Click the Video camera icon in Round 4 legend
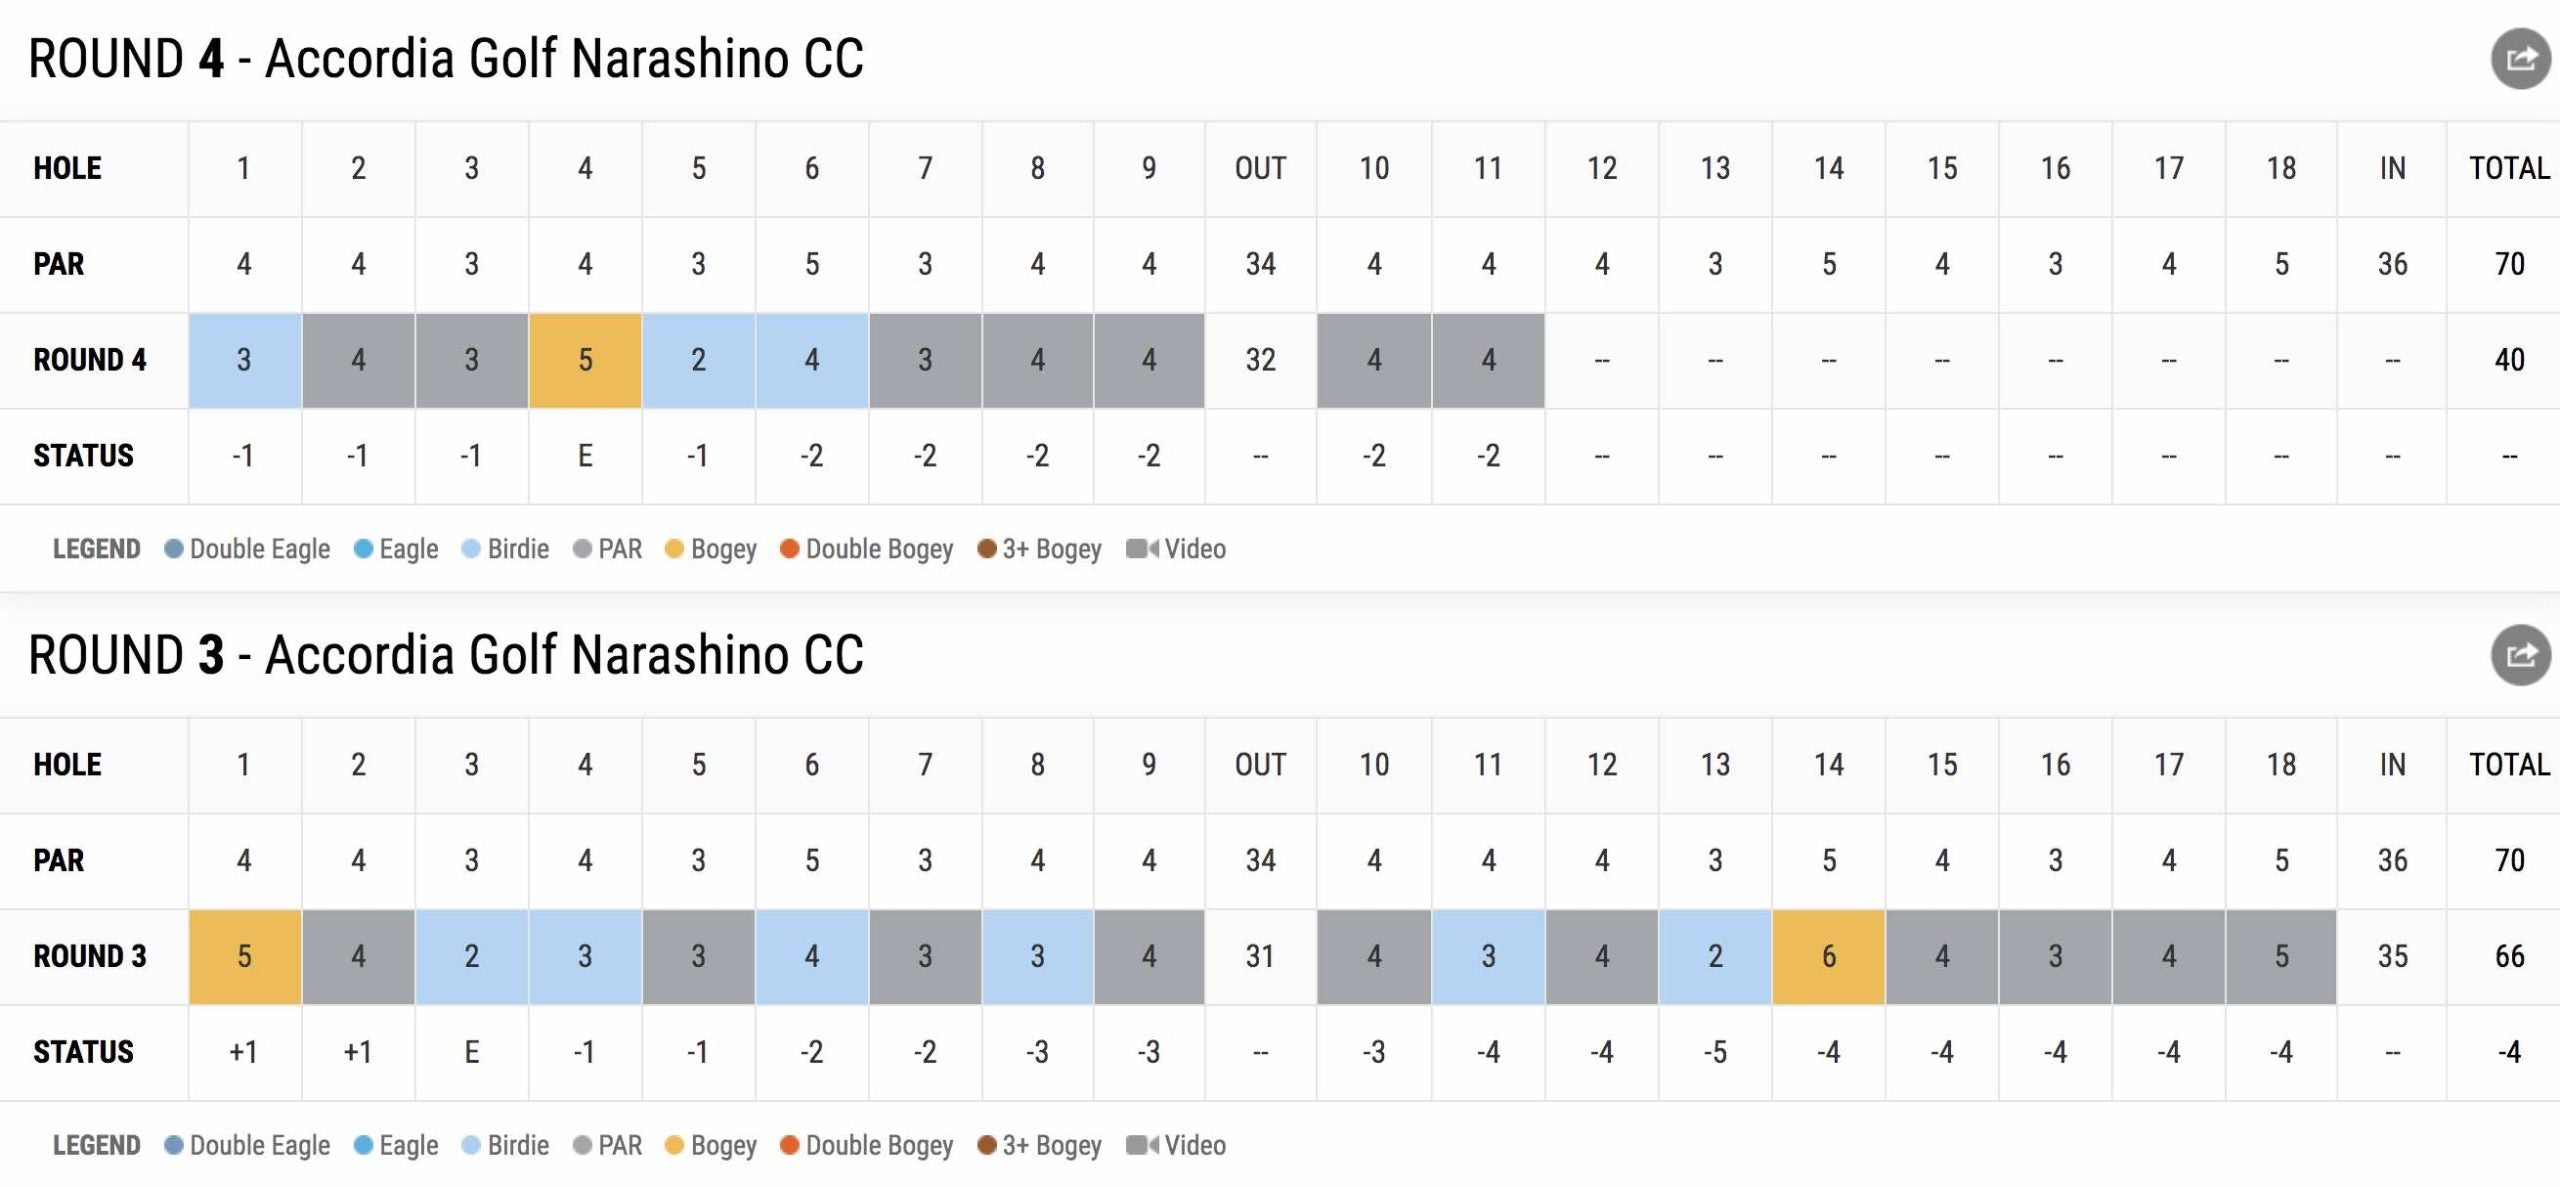 [x=1141, y=549]
